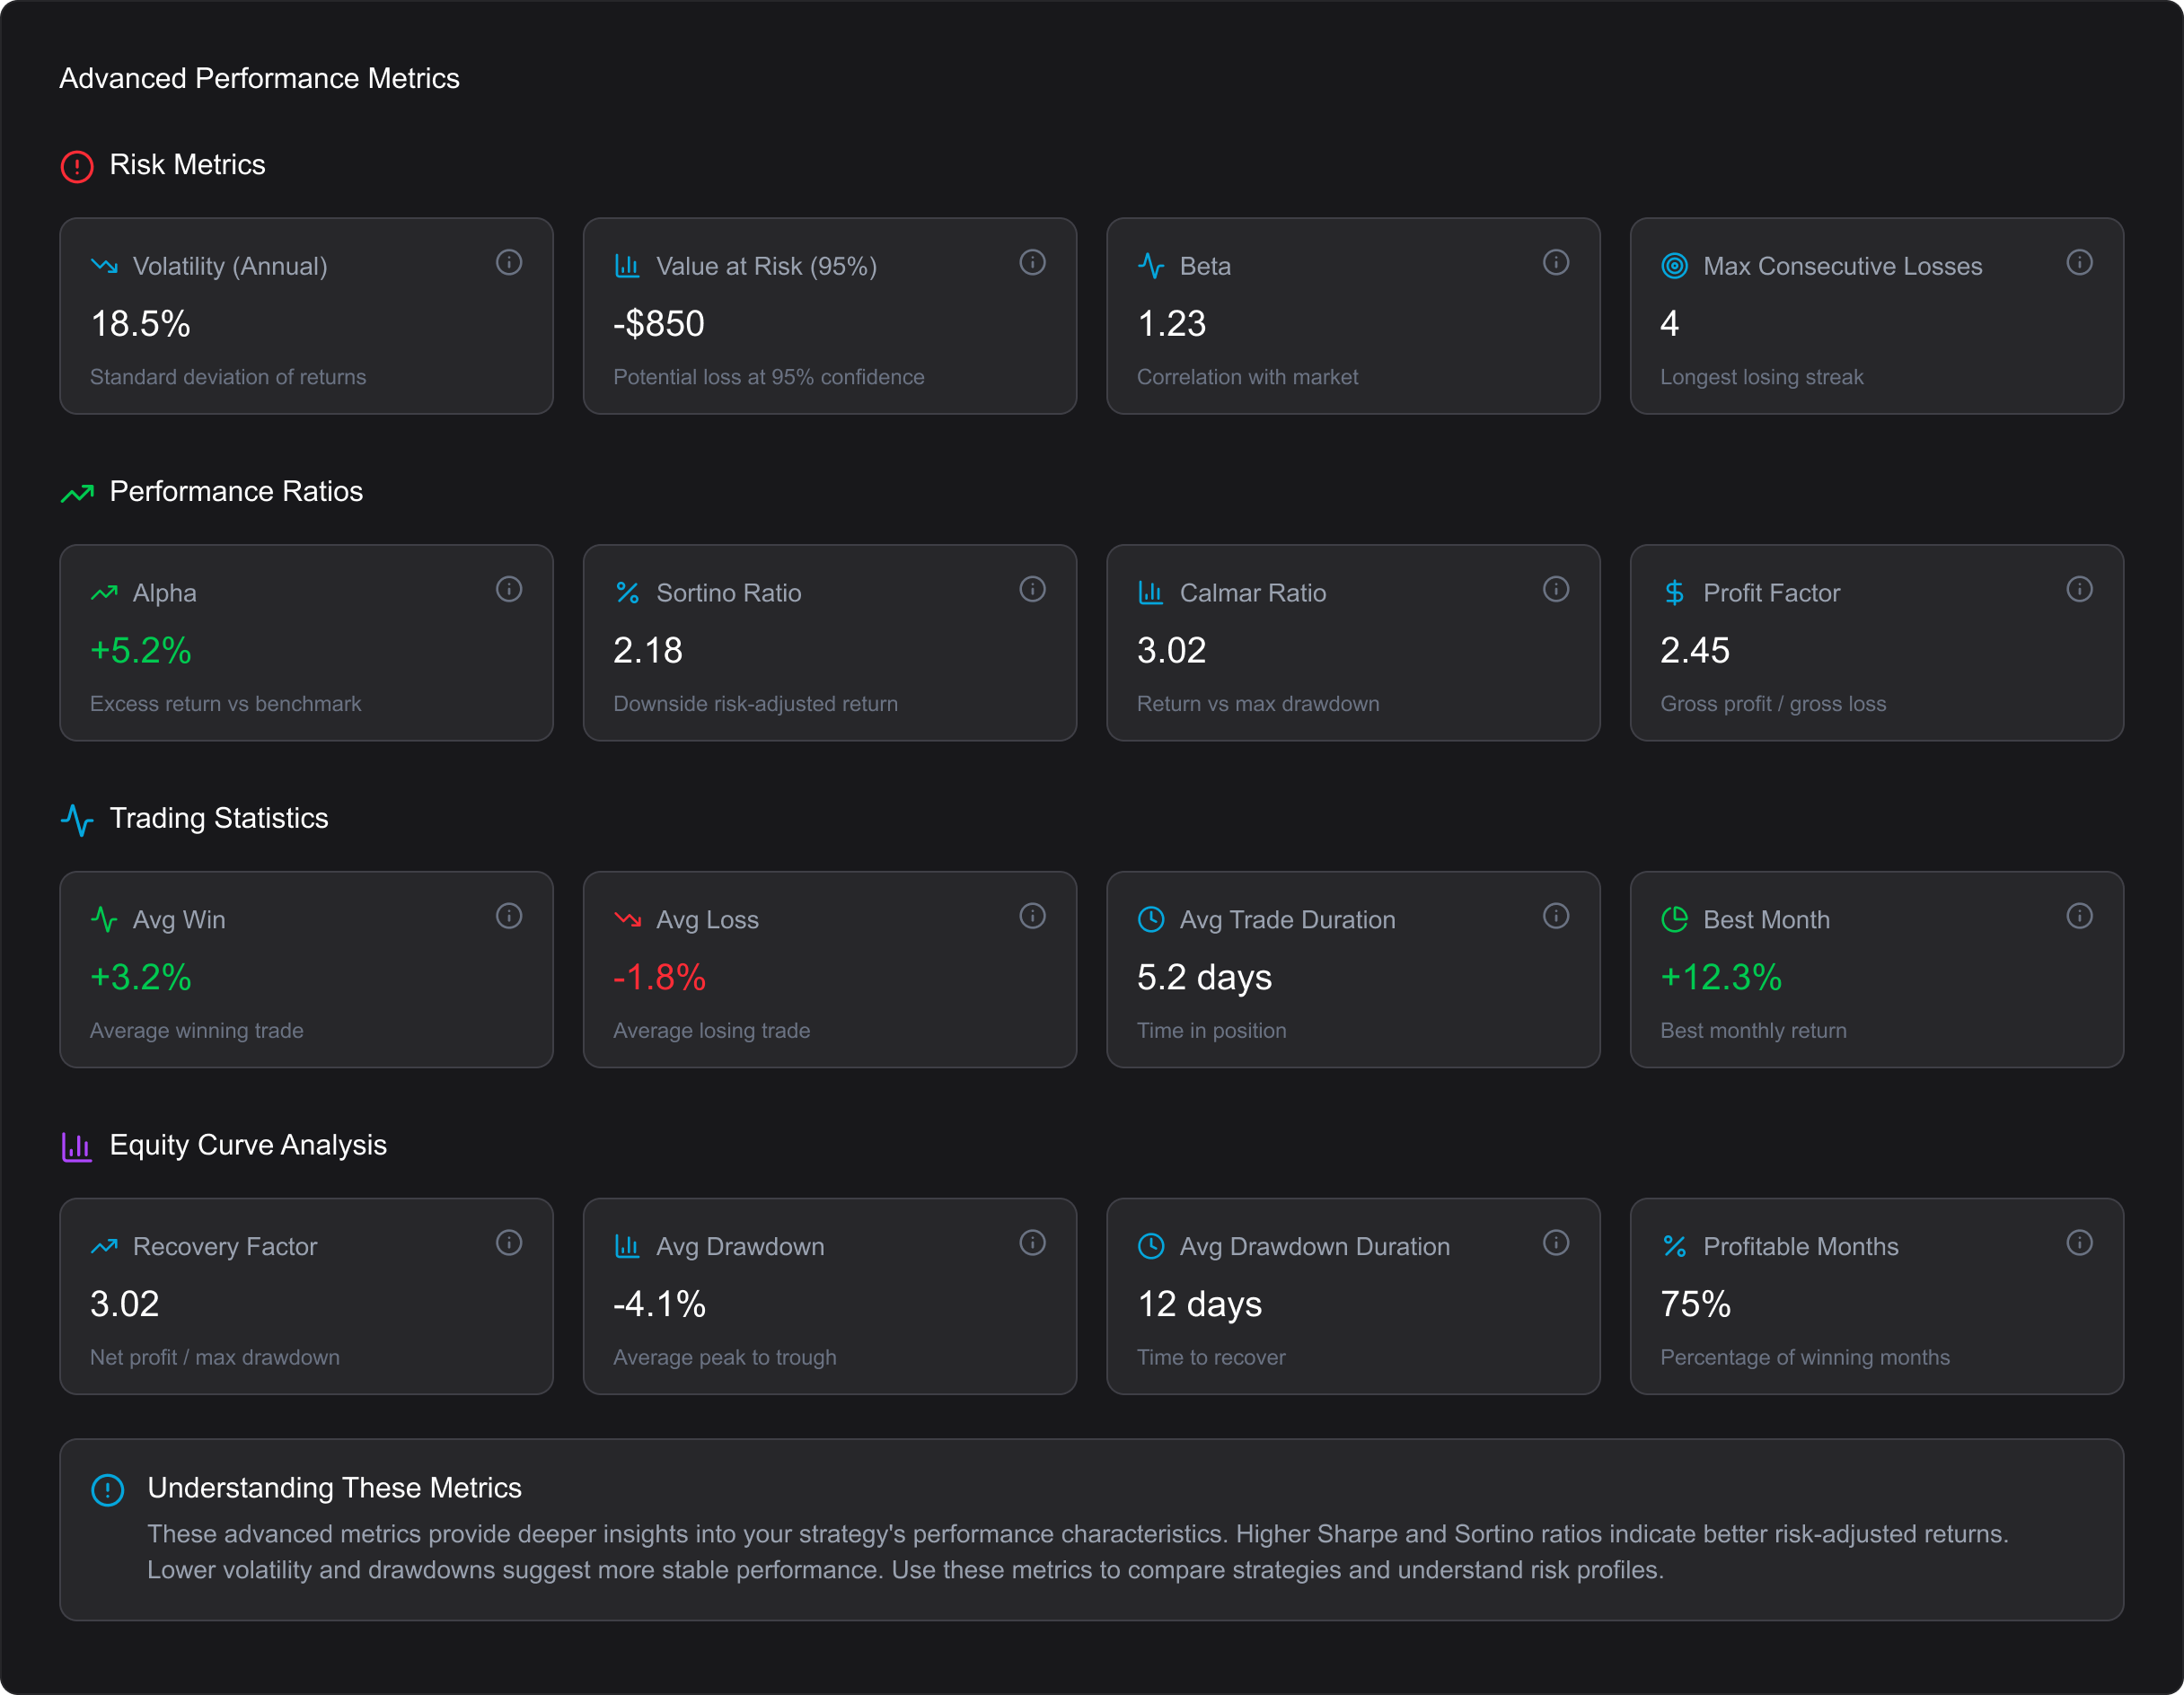Open the Sortino Ratio info icon

pos(1032,589)
